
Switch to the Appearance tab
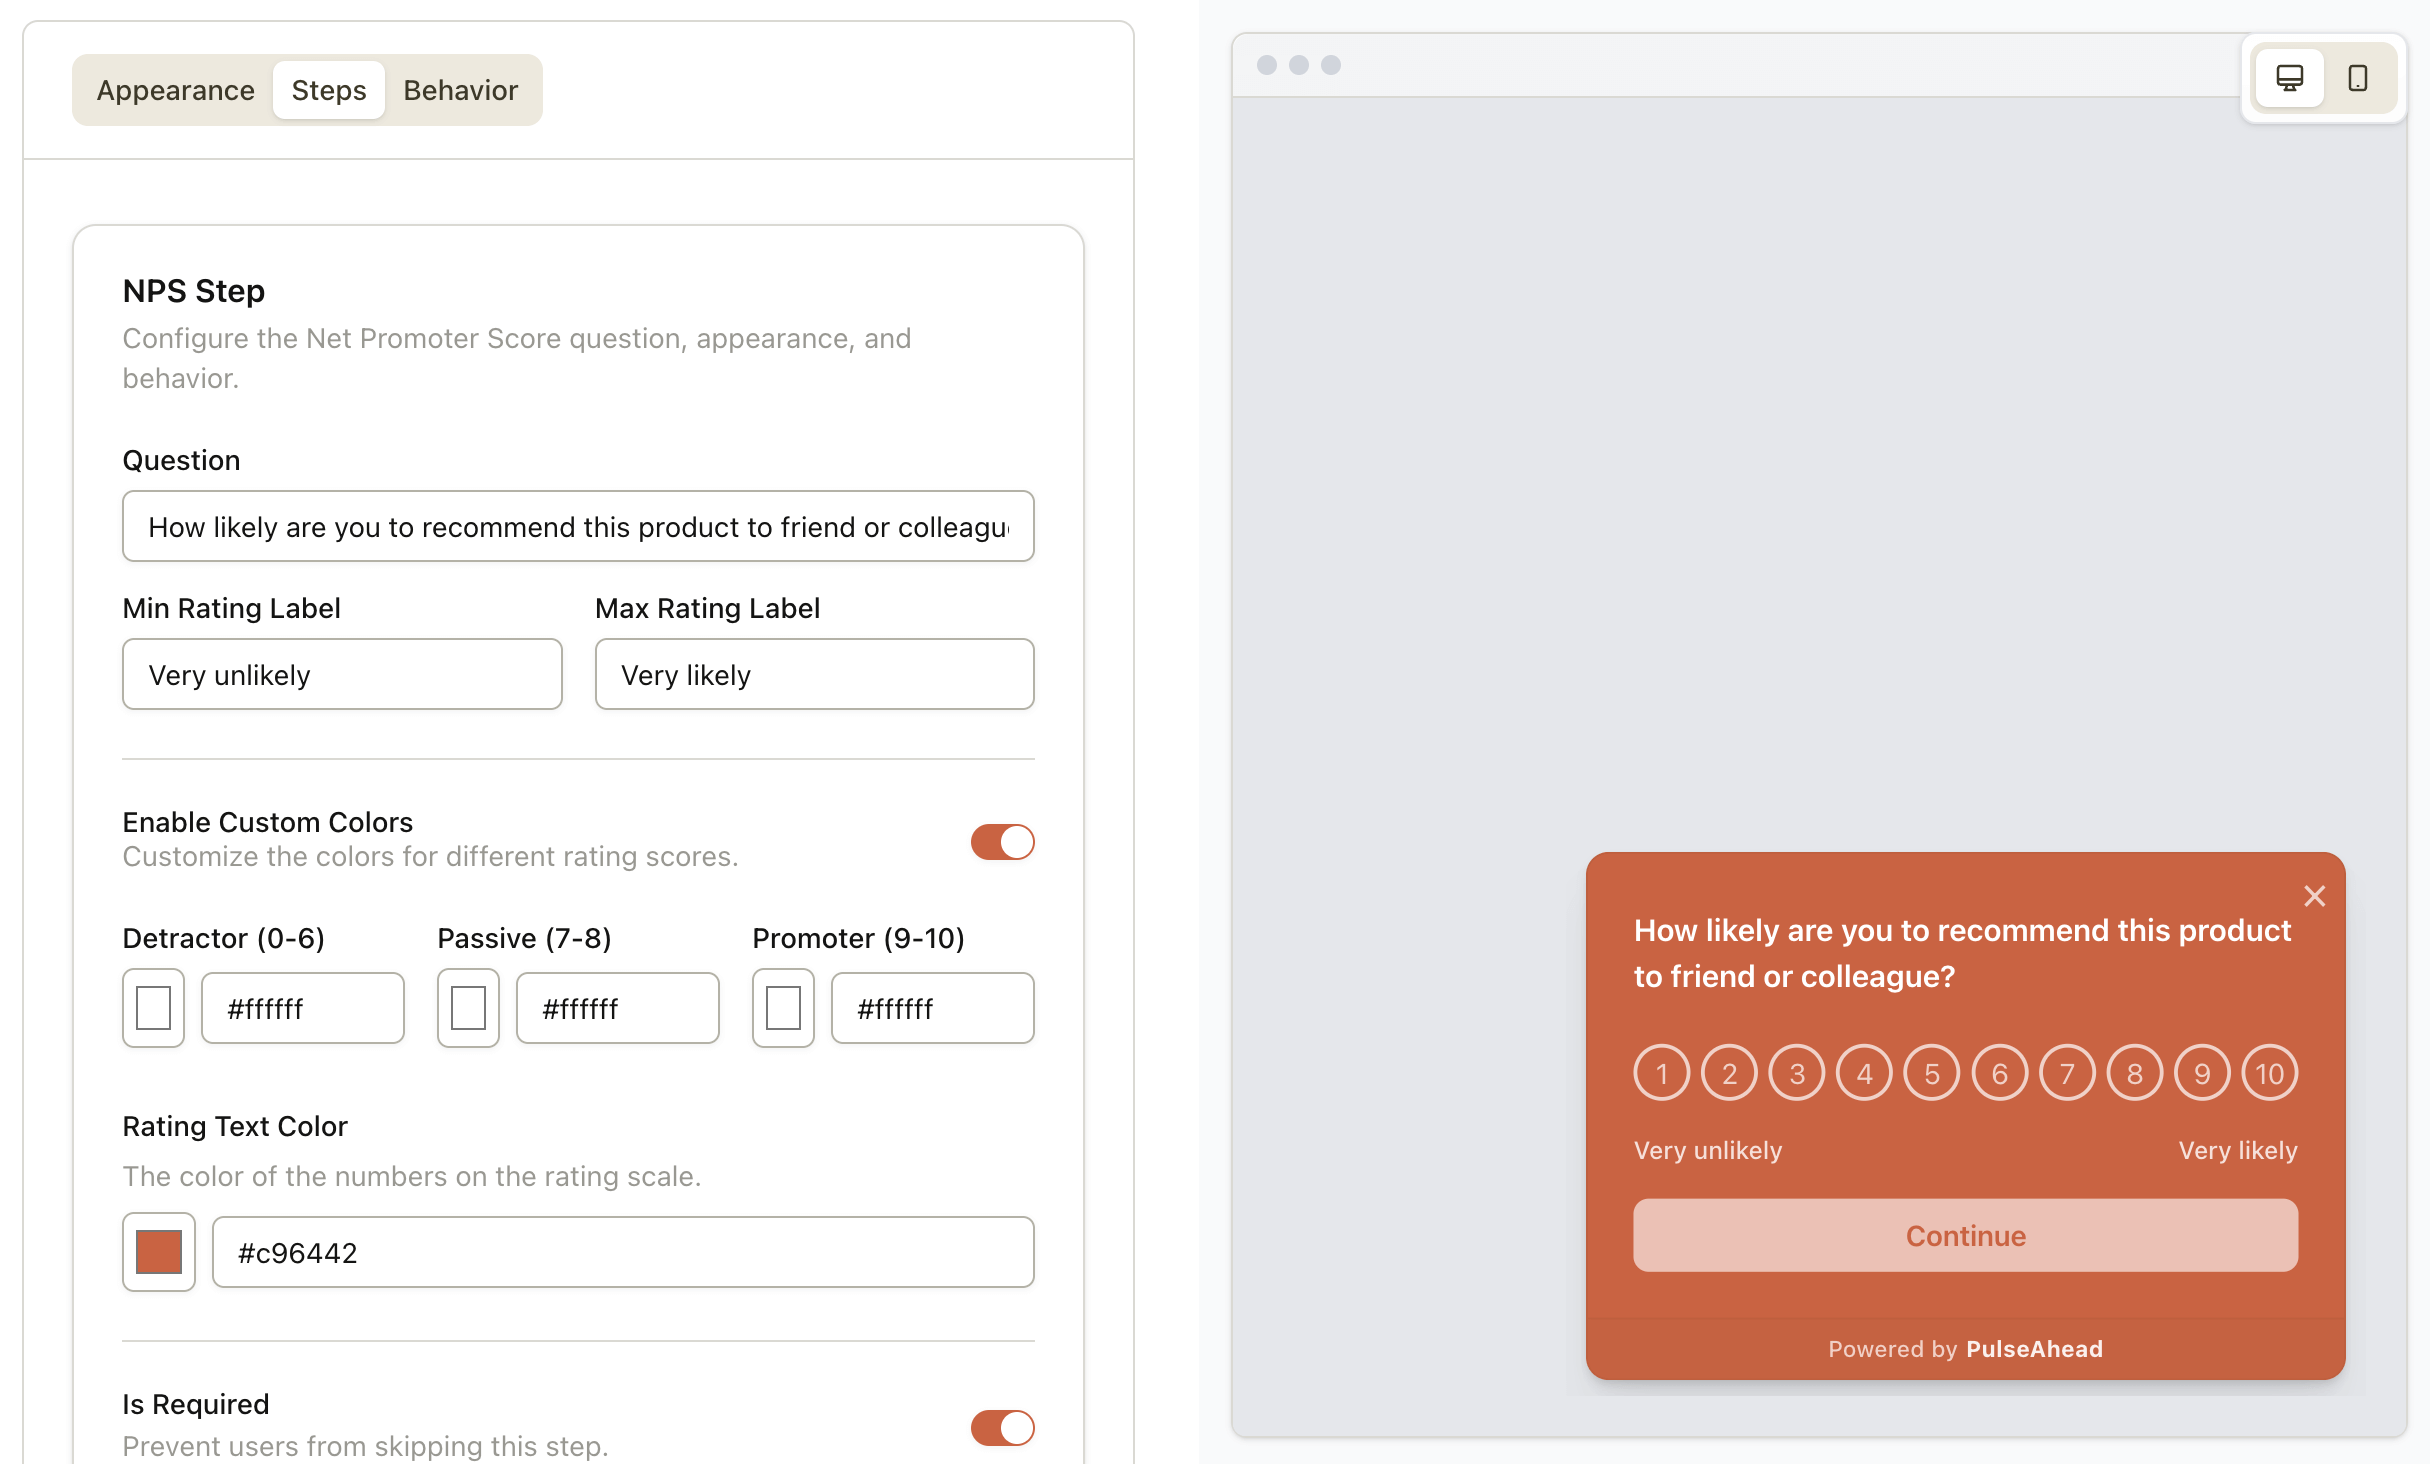click(x=174, y=90)
